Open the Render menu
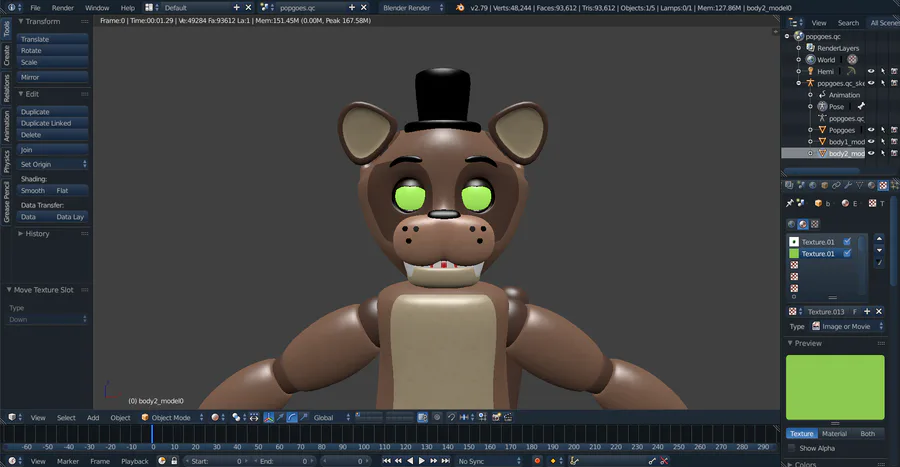This screenshot has width=900, height=467. pos(63,8)
